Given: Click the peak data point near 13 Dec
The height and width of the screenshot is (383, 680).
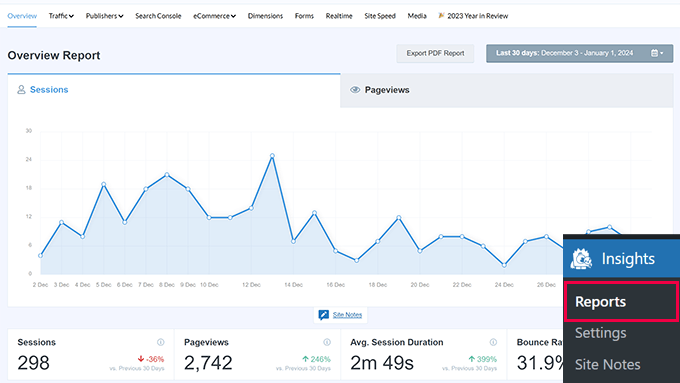Looking at the screenshot, I should click(x=272, y=155).
